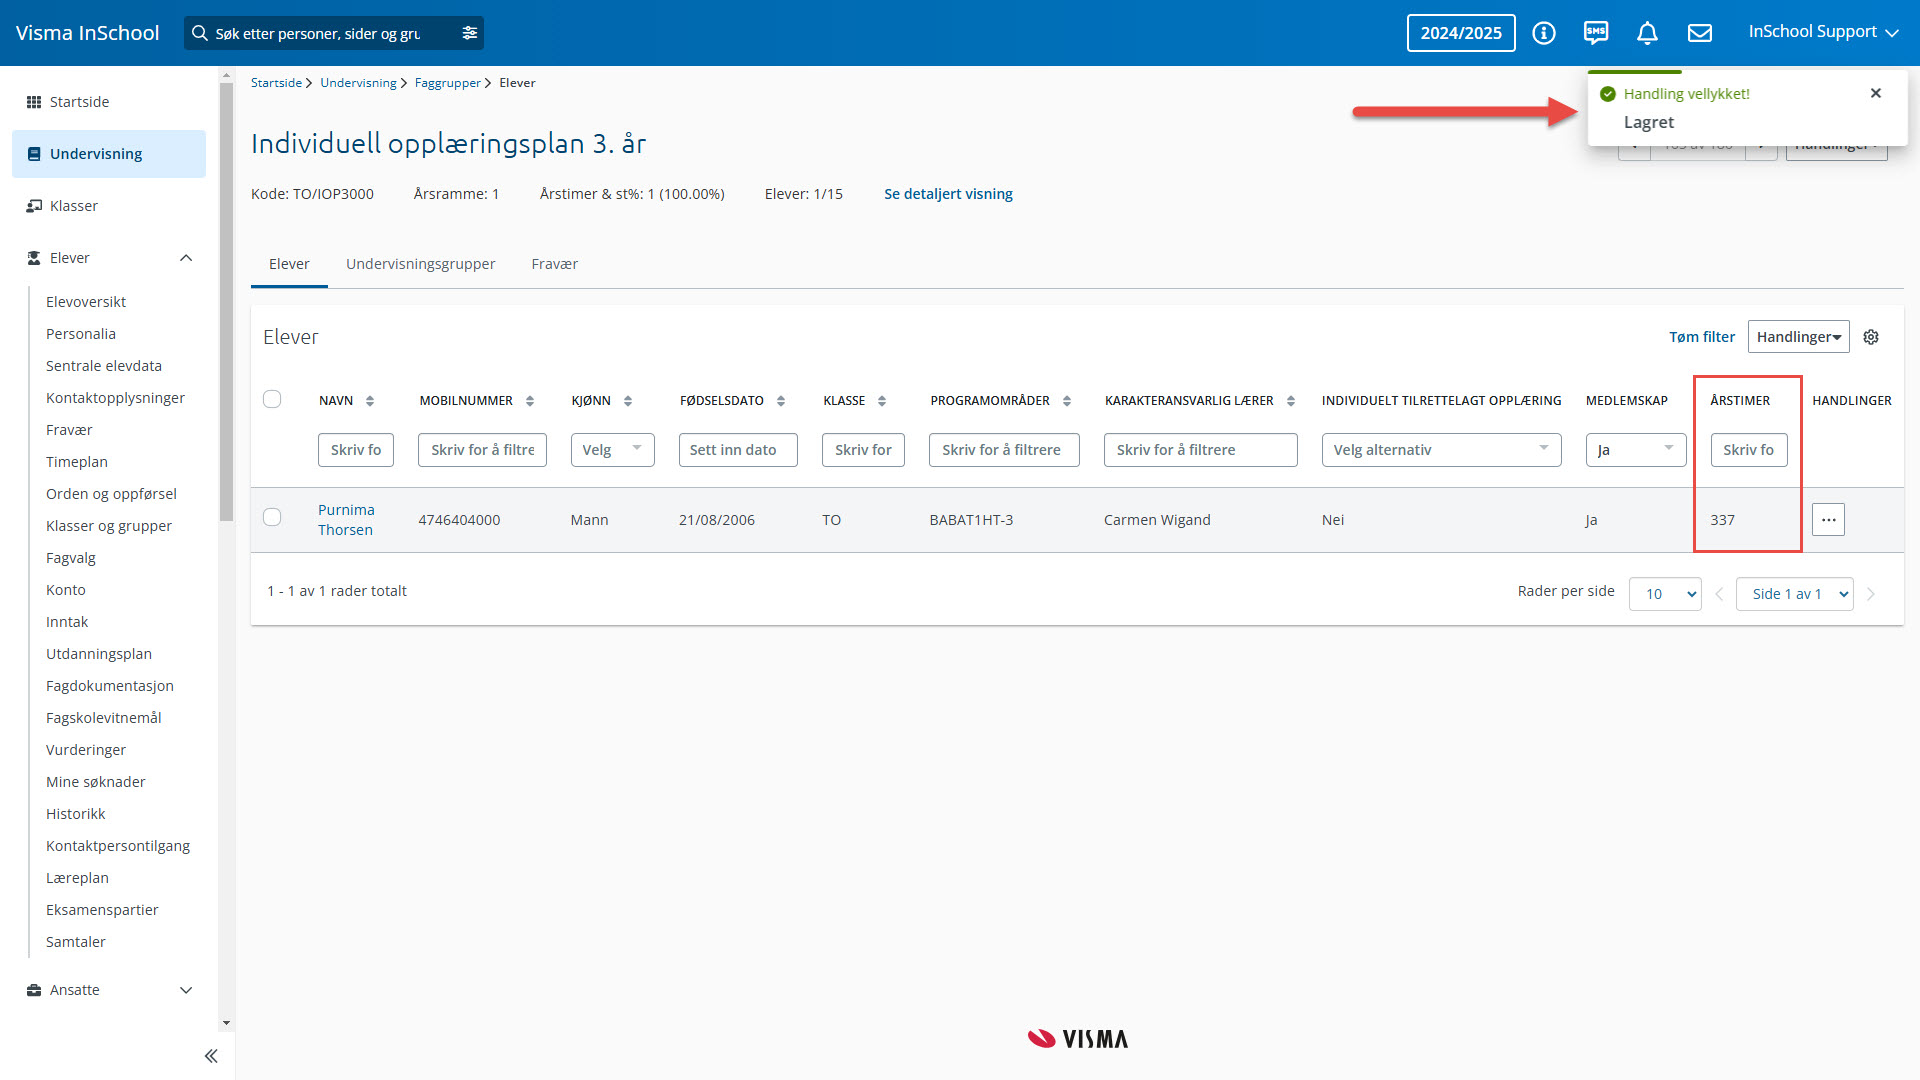Open the Rader per side dropdown

click(1665, 594)
